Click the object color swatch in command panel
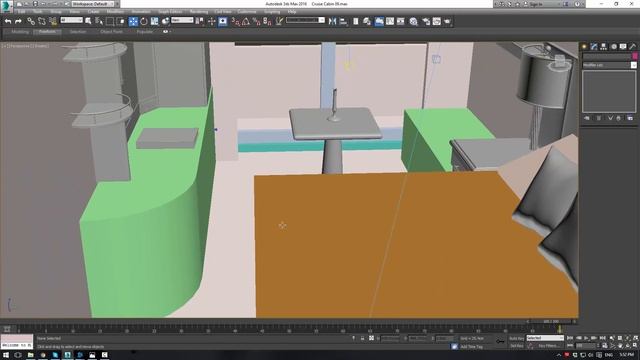Viewport: 640px width, 360px height. coord(635,56)
